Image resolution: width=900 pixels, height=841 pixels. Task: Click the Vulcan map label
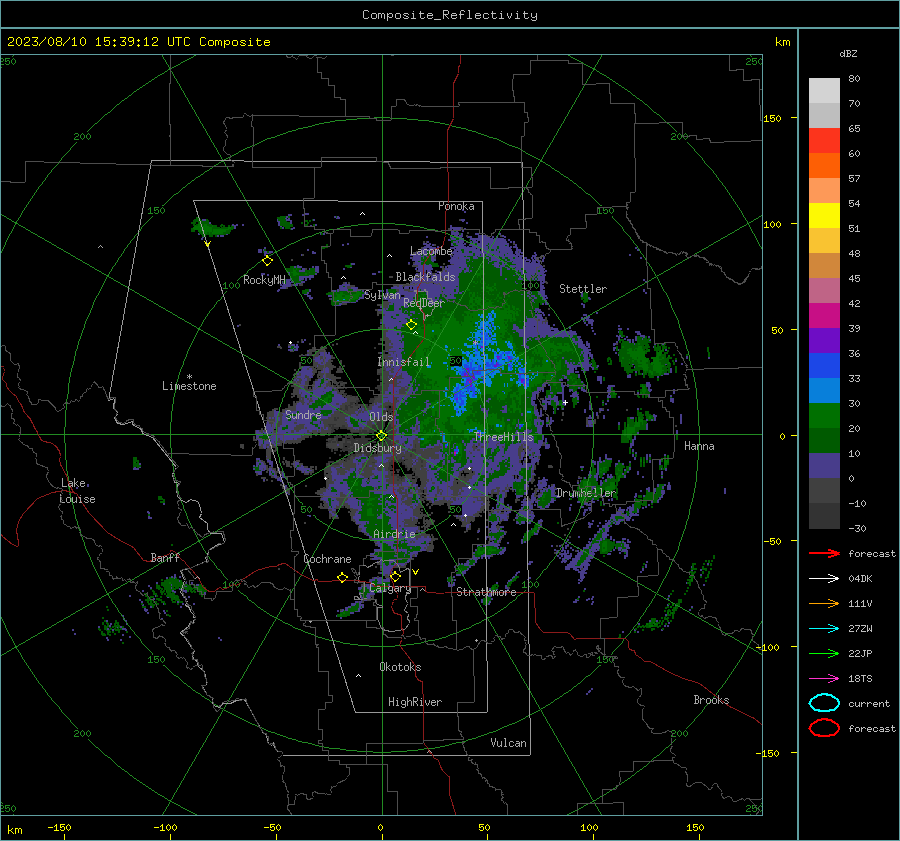pyautogui.click(x=508, y=743)
